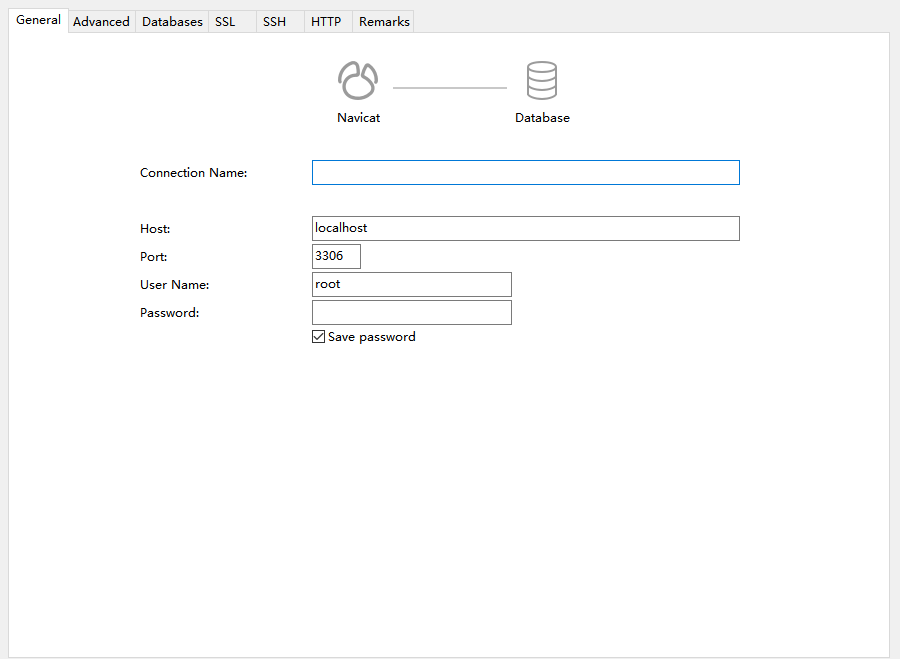Screen dimensions: 900x659
Task: Select the SSL tab
Action: [225, 21]
